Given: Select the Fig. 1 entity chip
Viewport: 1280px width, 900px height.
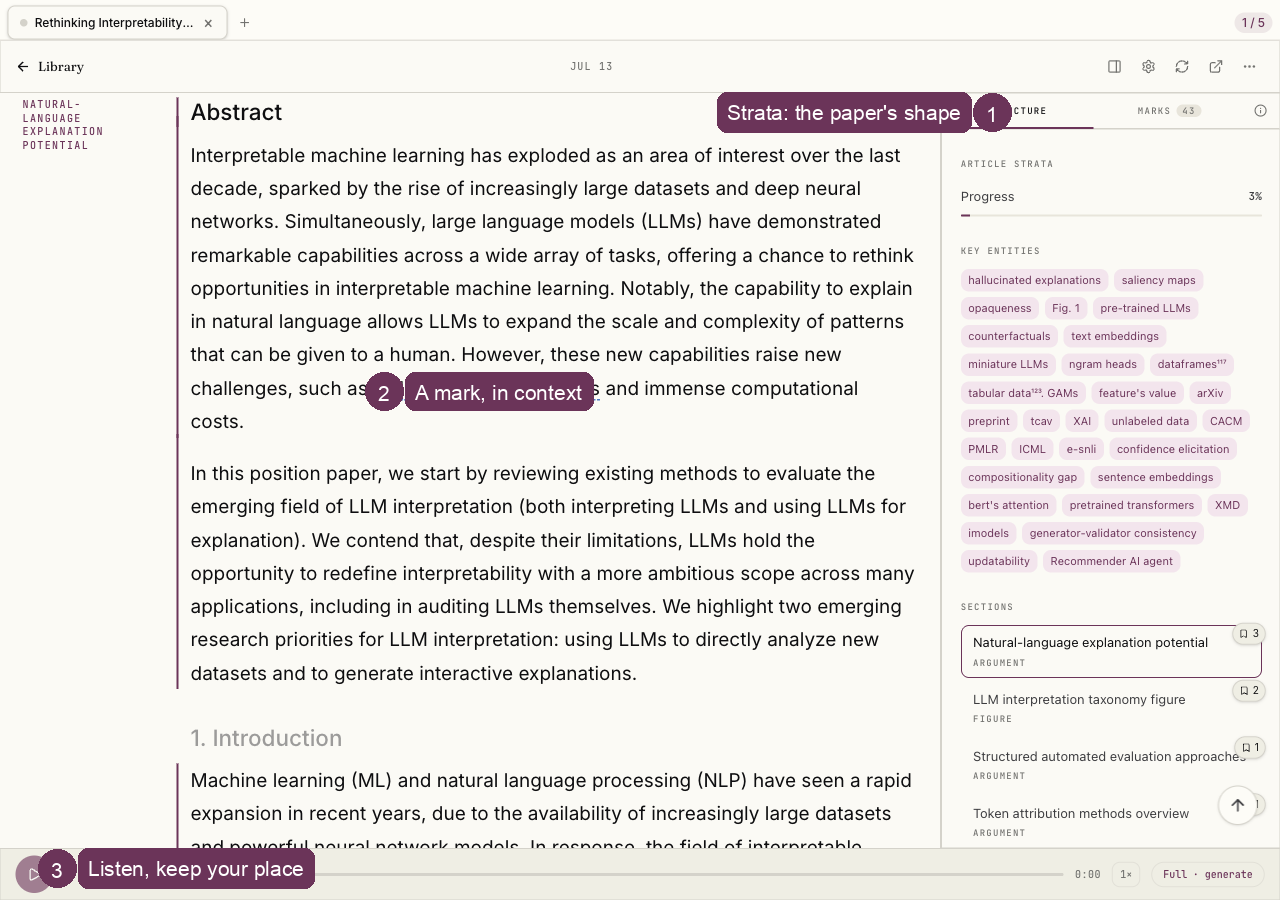Looking at the screenshot, I should [x=1065, y=308].
